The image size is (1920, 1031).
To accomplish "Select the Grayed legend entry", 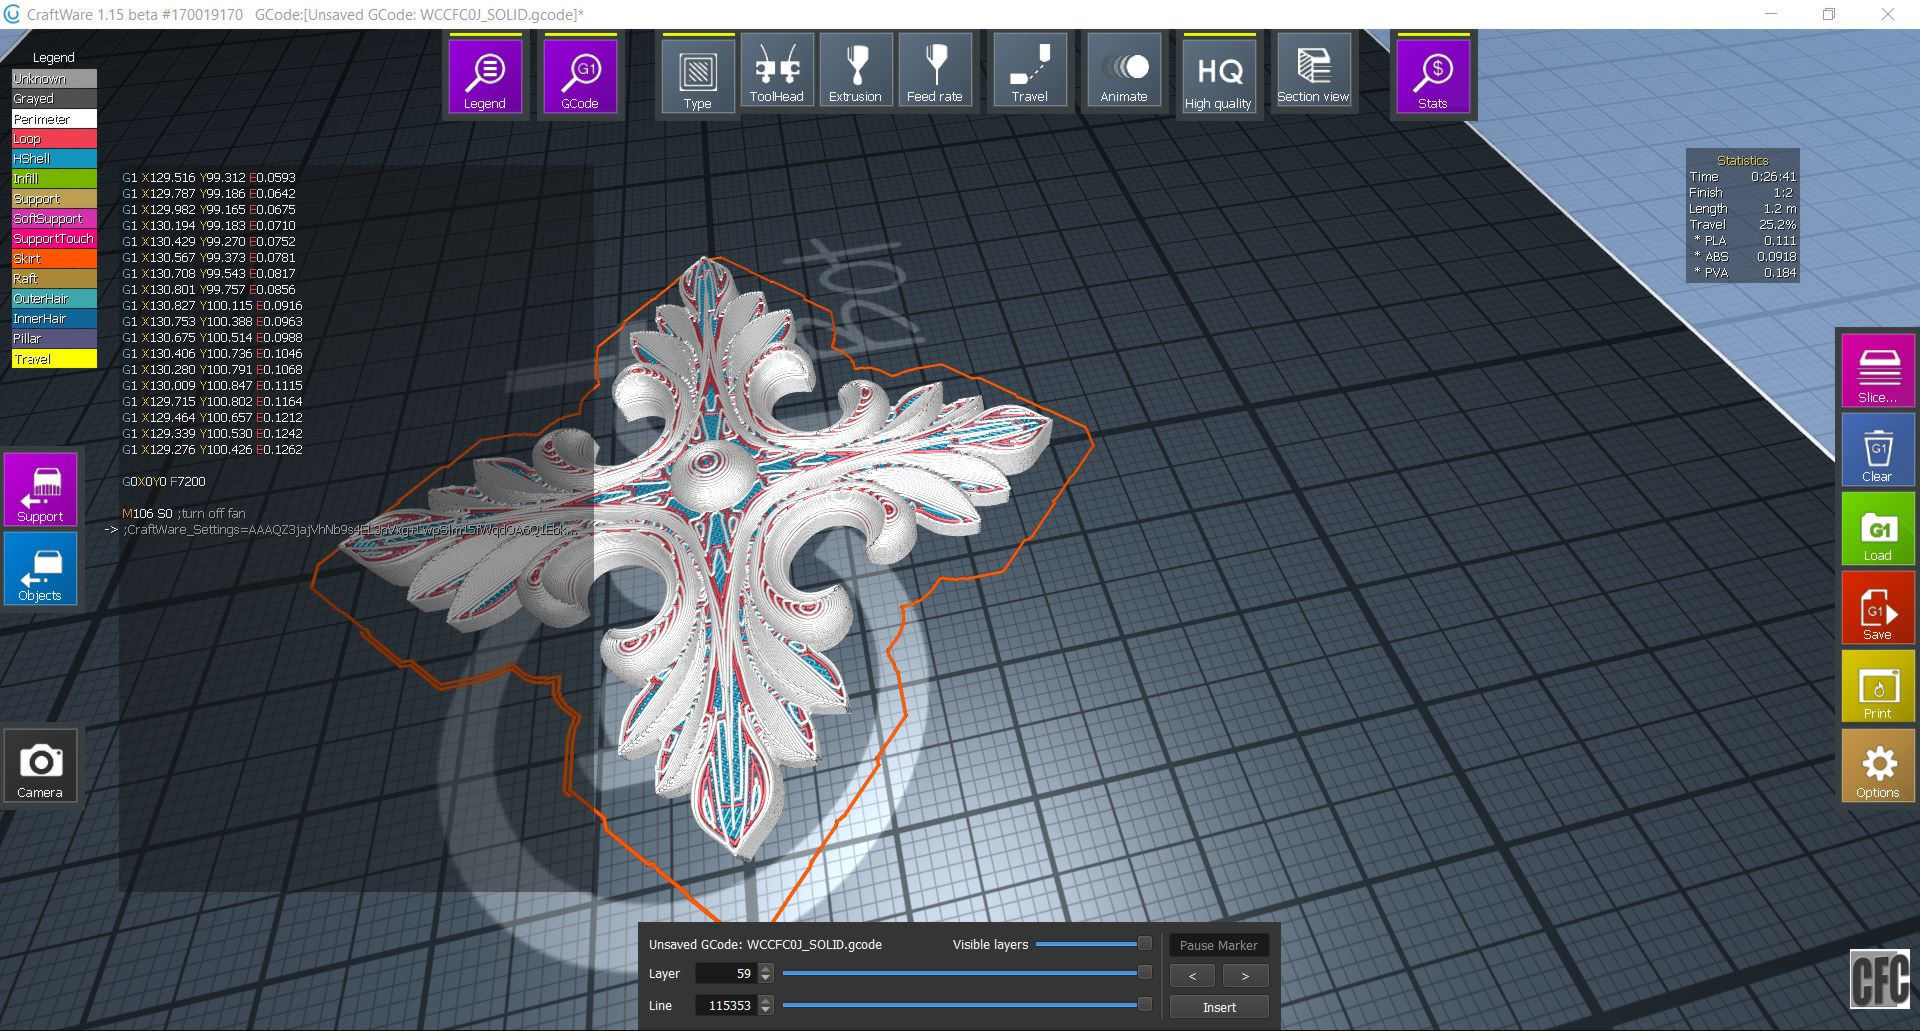I will [54, 99].
